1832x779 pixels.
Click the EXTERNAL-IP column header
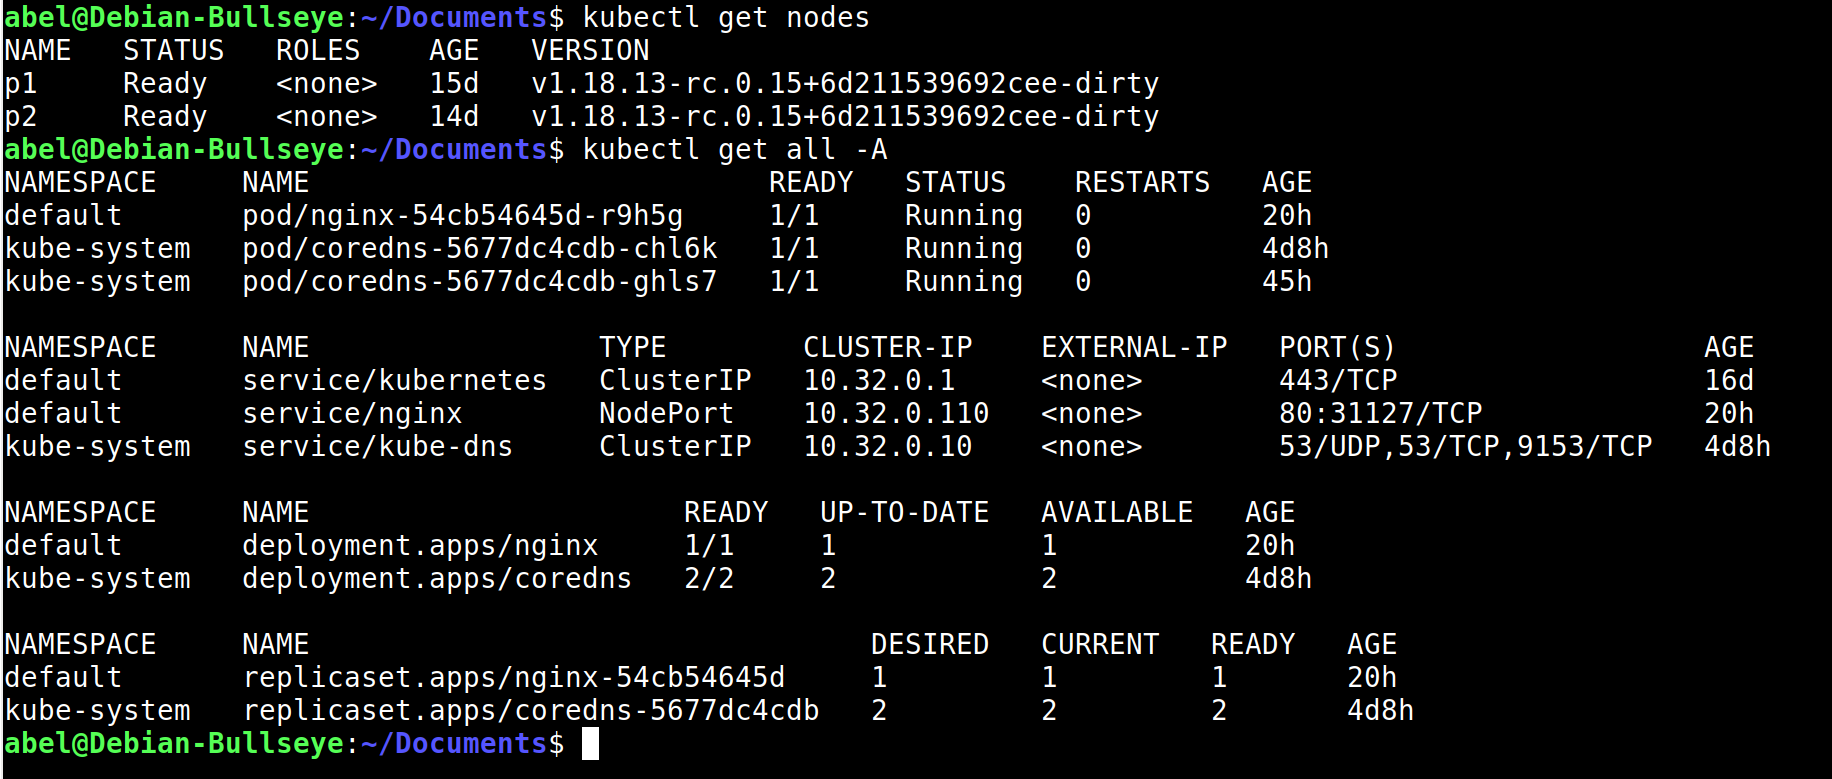[1134, 348]
